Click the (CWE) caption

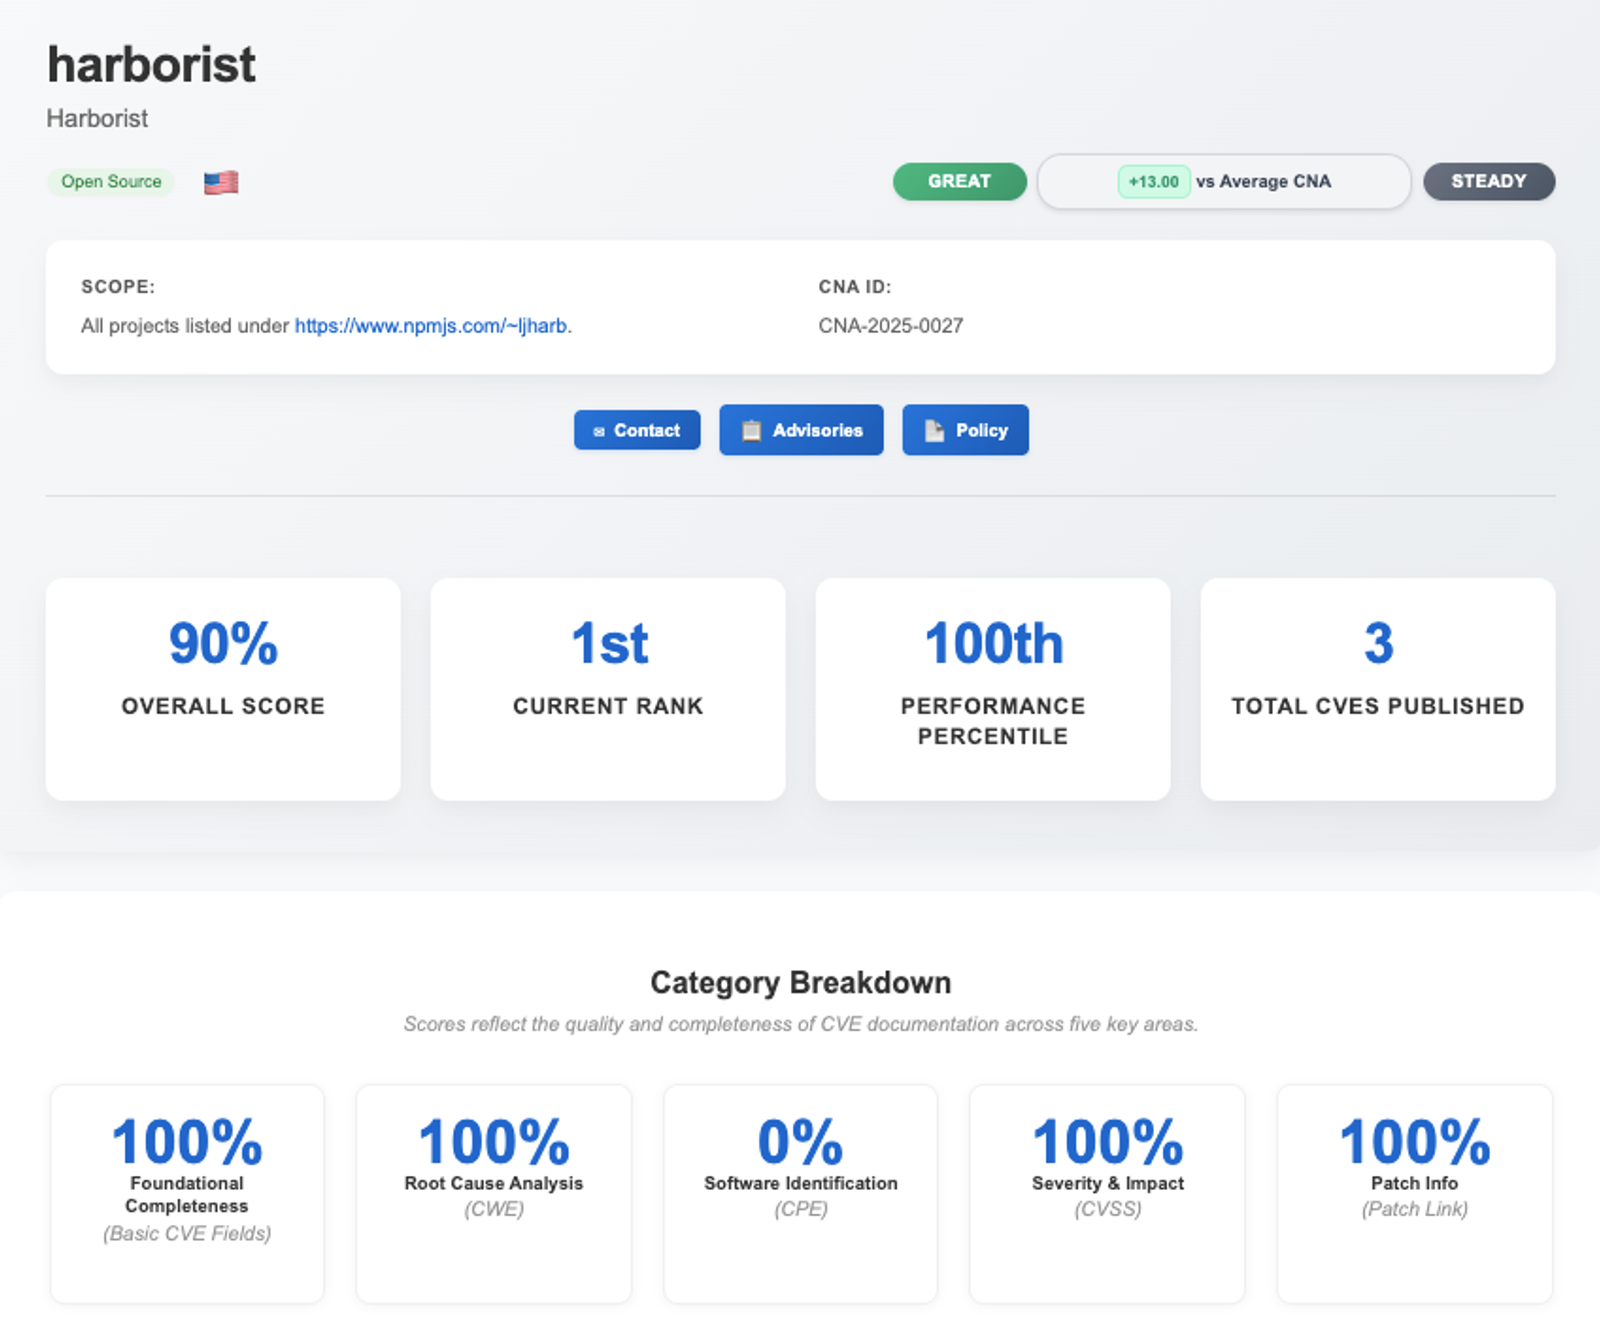tap(494, 1209)
